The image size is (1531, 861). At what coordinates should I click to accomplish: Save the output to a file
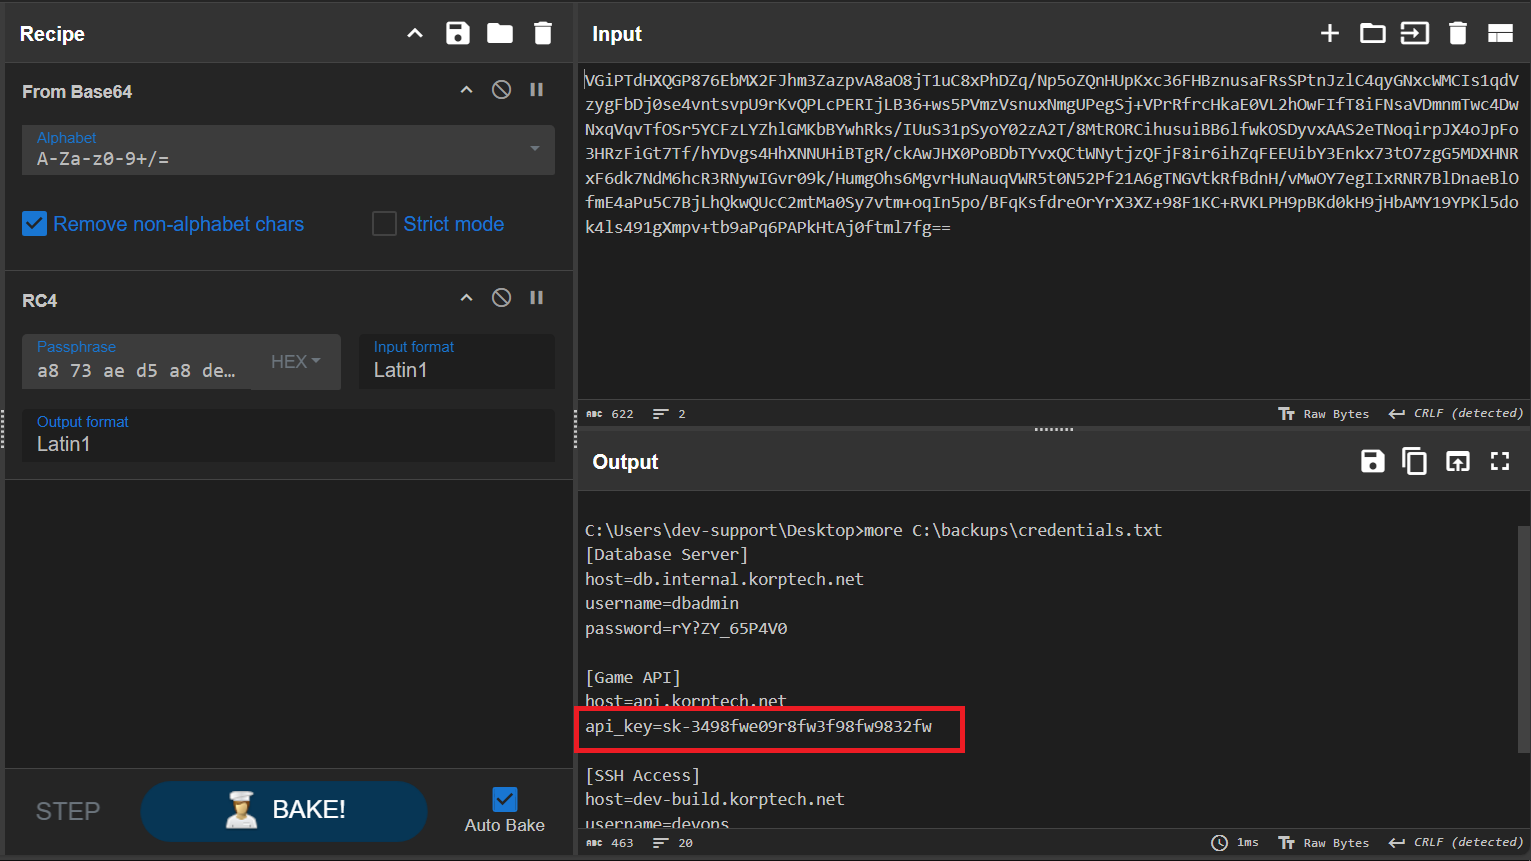(1372, 461)
